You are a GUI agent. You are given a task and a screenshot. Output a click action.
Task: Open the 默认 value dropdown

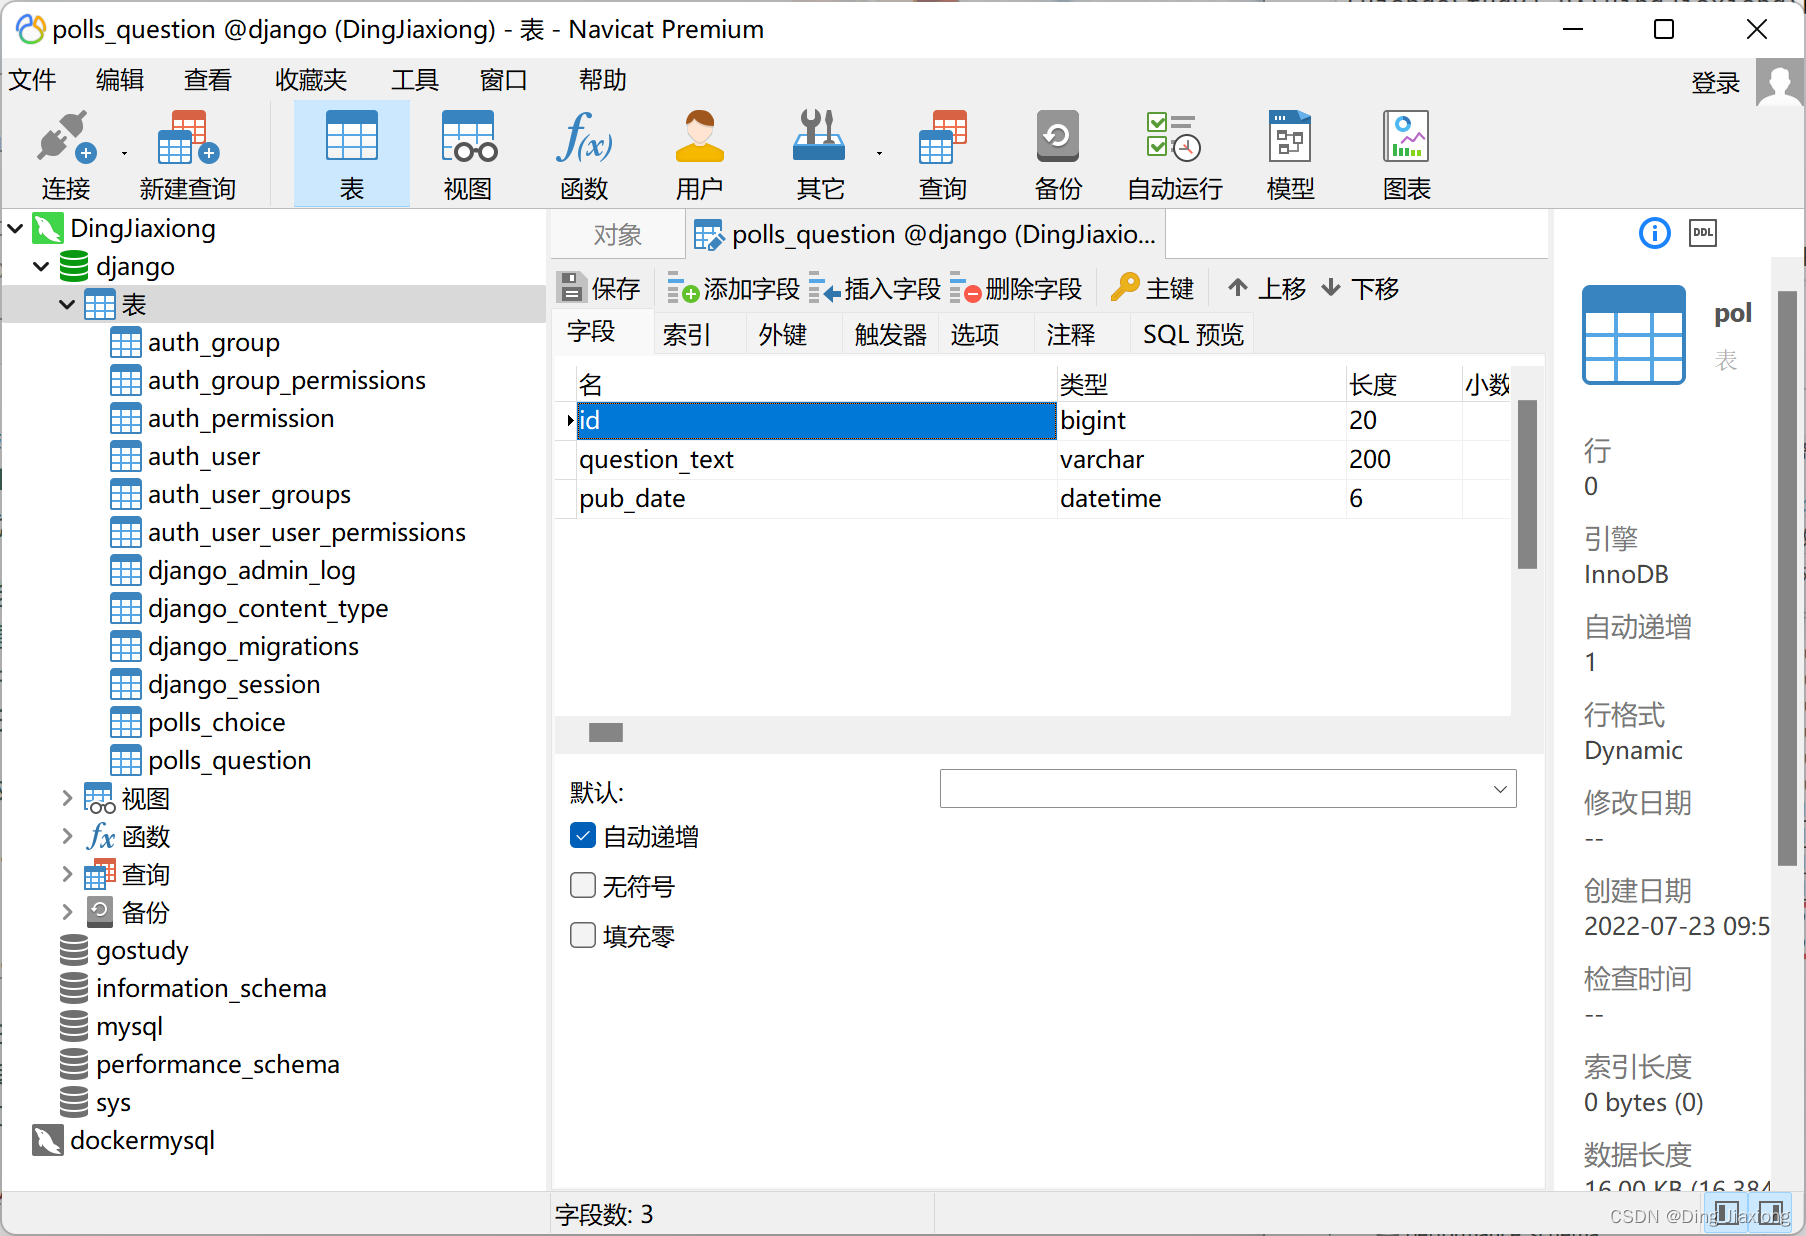tap(1499, 789)
